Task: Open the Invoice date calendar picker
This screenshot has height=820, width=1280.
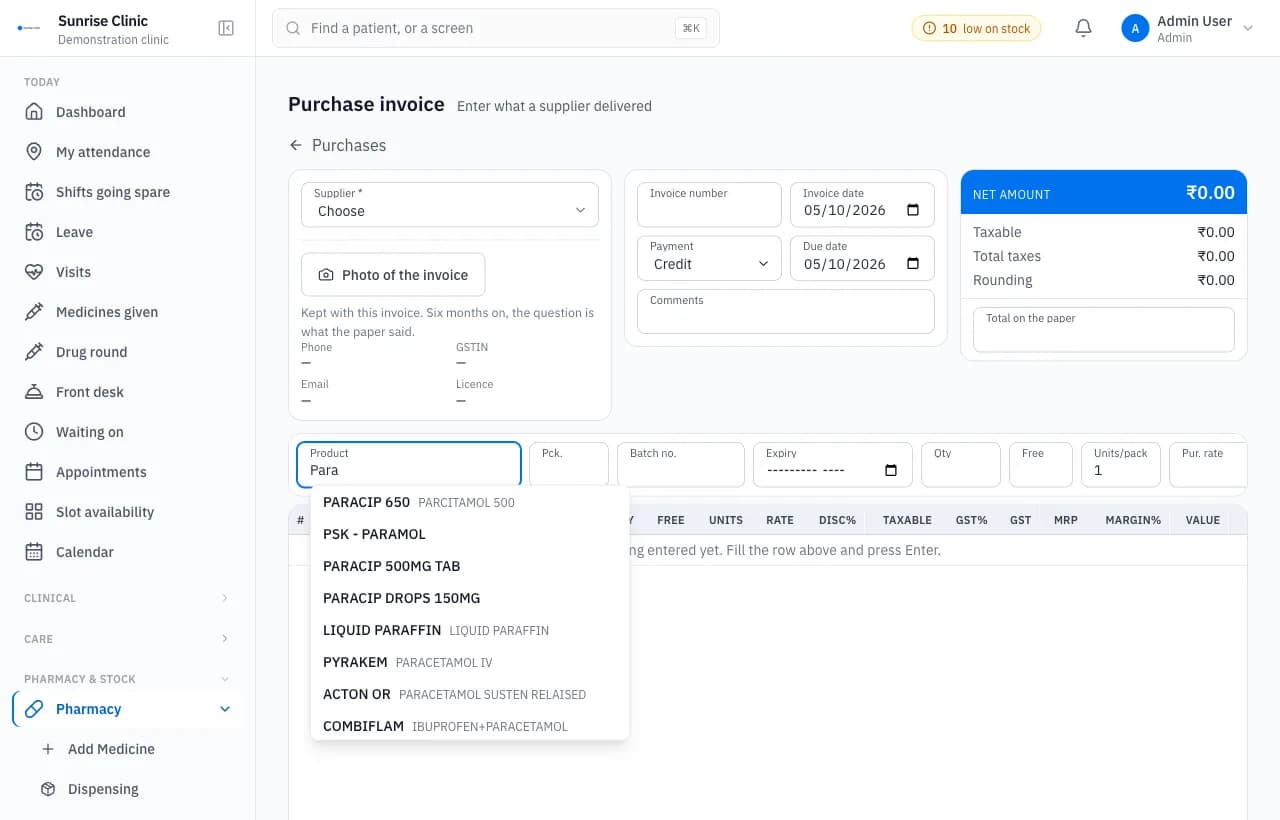Action: pos(913,210)
